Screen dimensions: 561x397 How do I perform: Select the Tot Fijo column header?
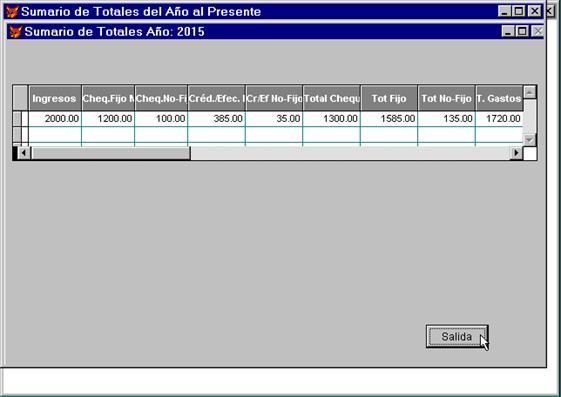tap(389, 98)
